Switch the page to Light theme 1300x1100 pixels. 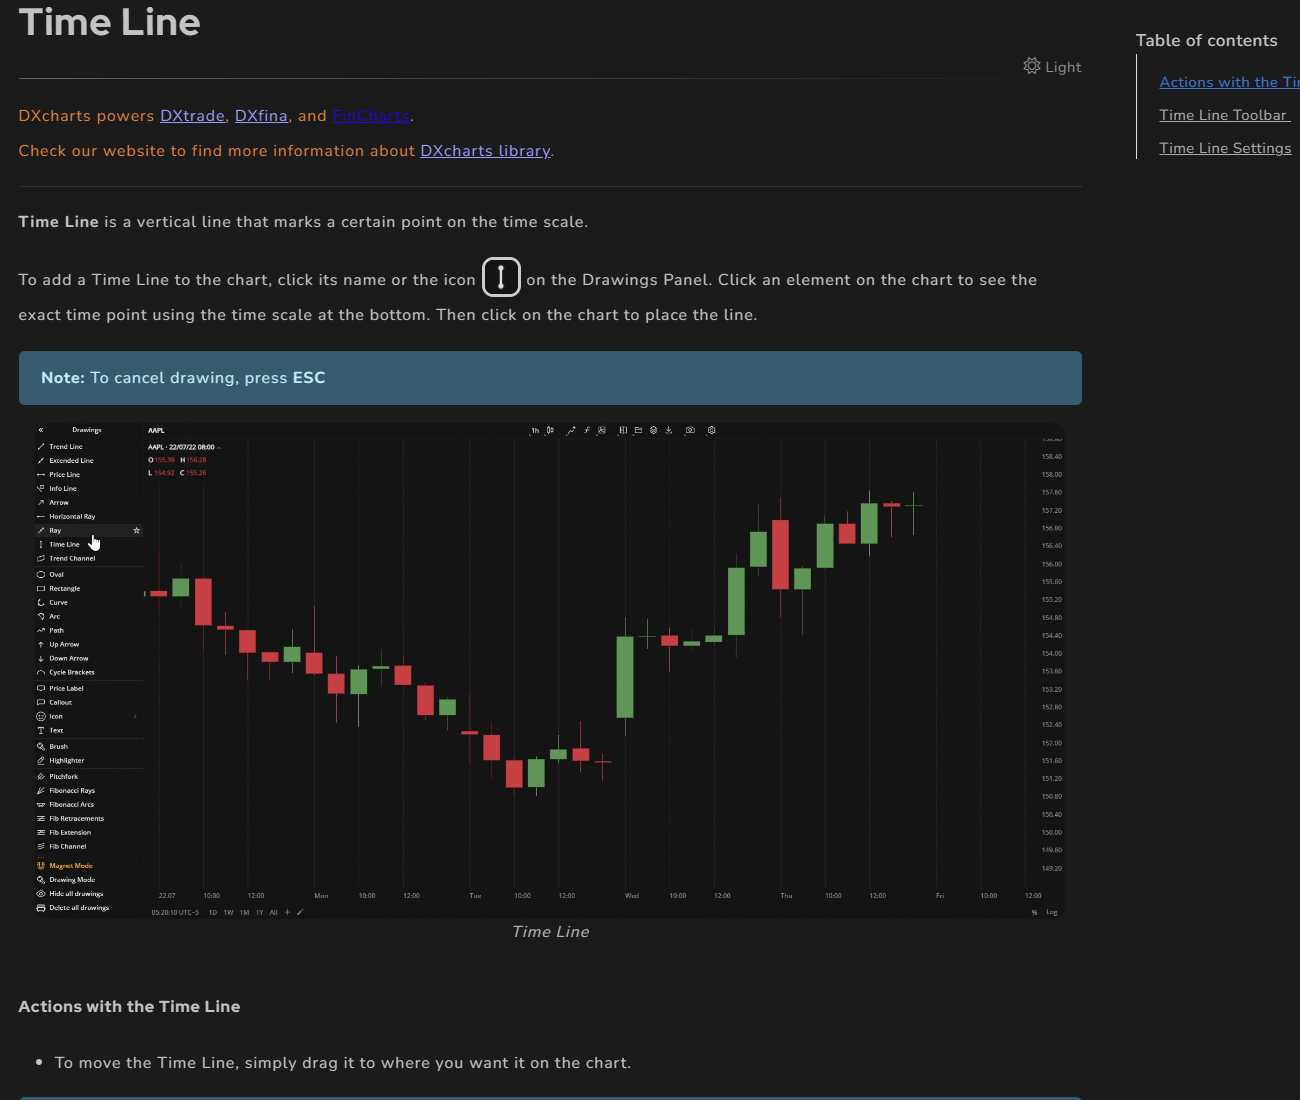point(1052,67)
